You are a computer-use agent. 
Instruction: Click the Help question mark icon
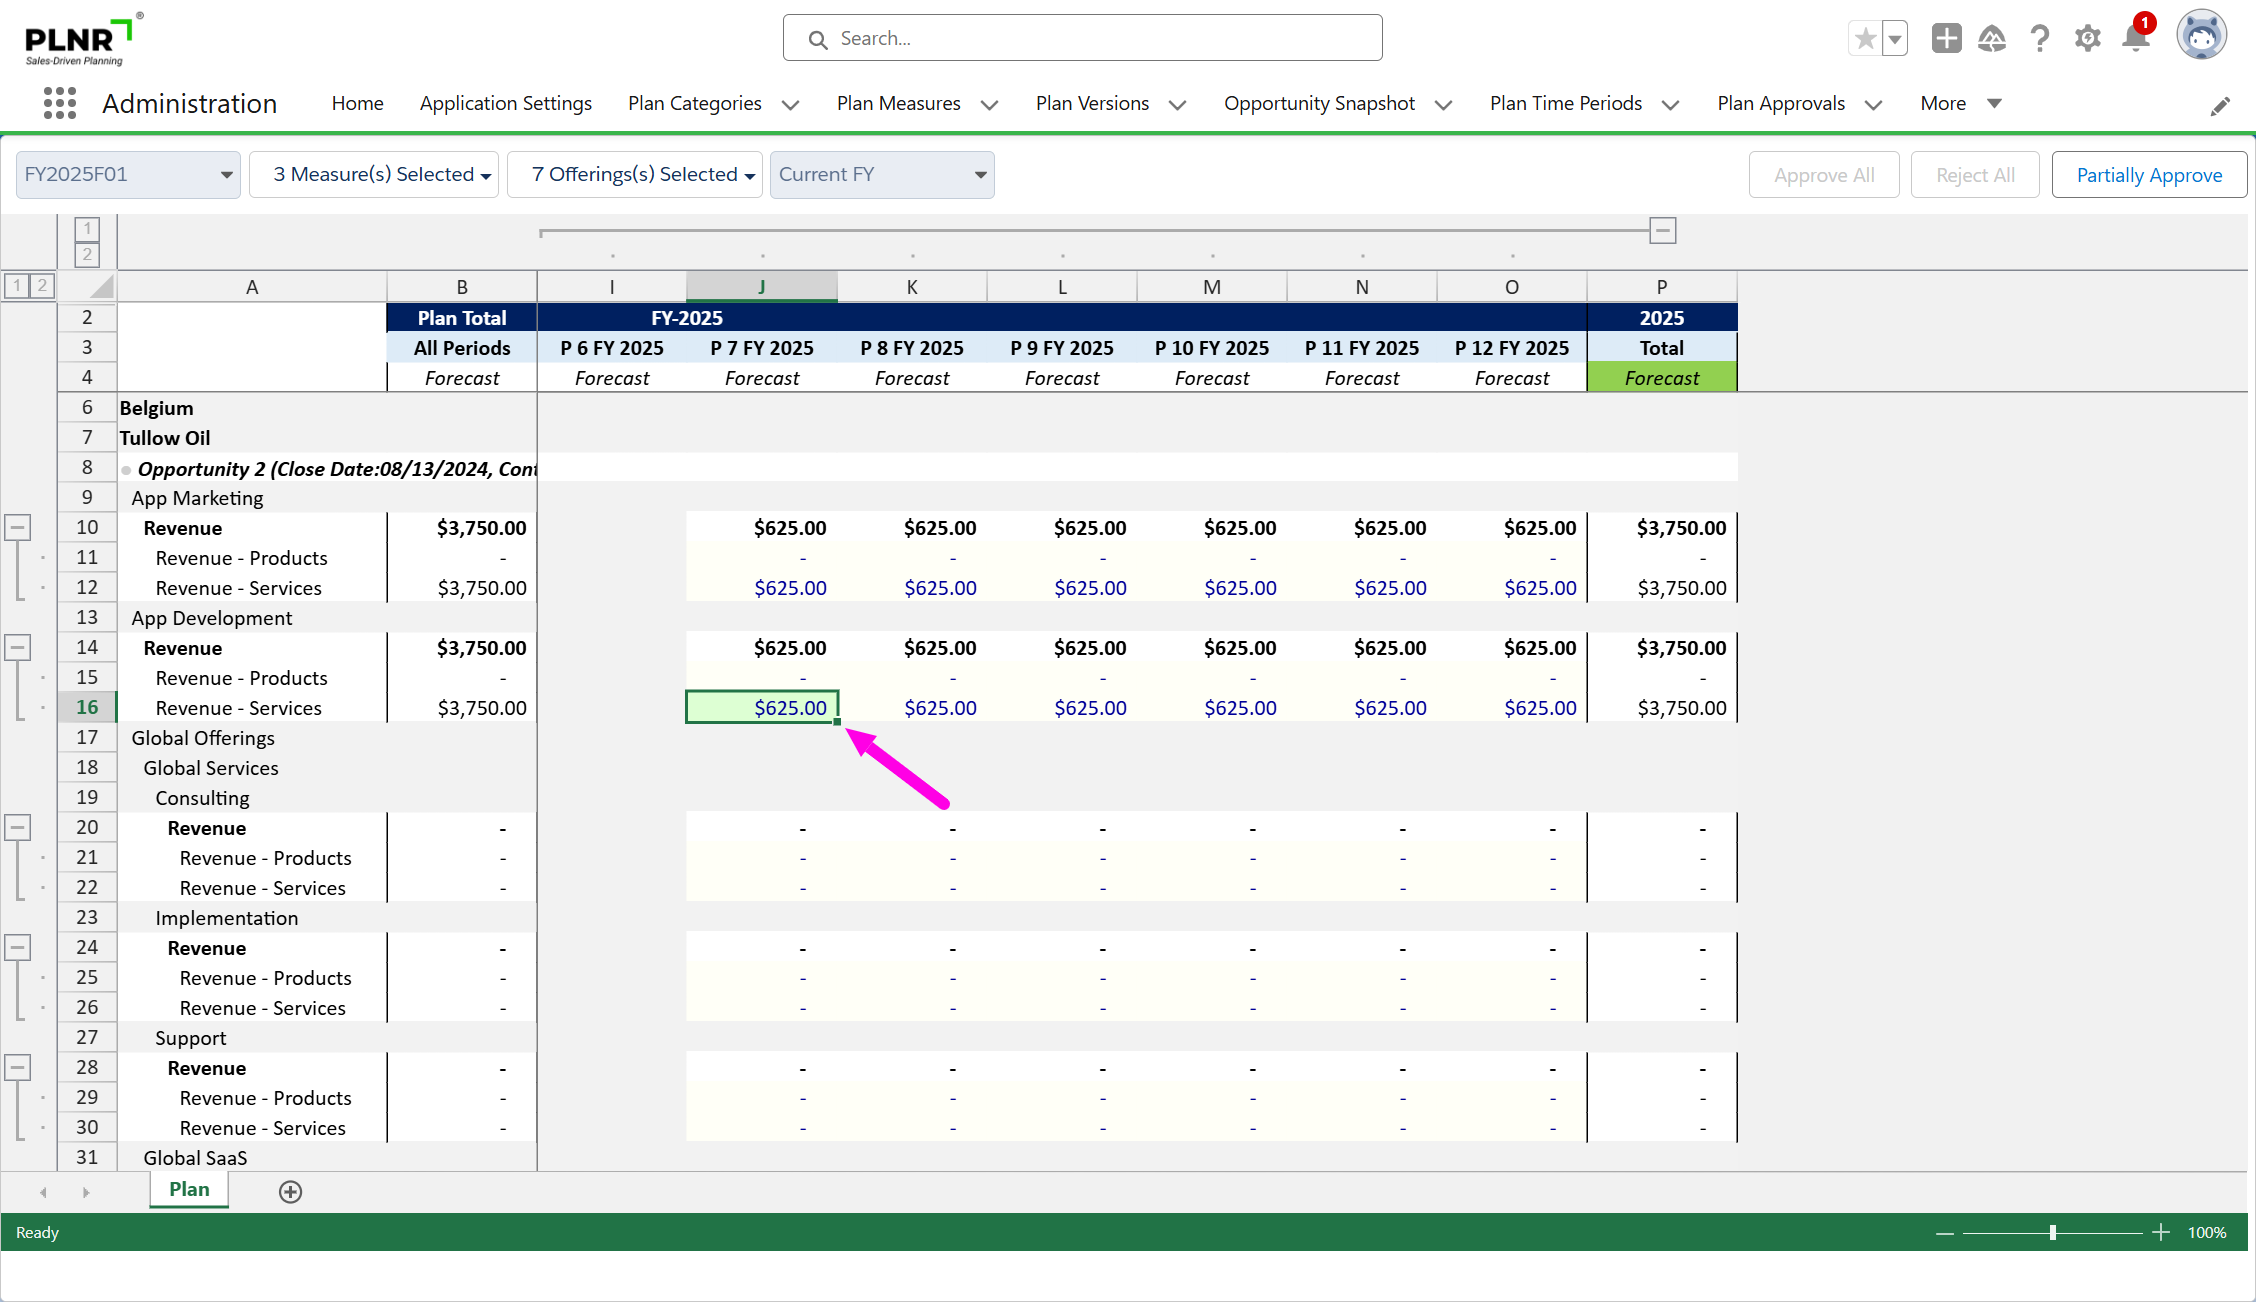(2040, 39)
